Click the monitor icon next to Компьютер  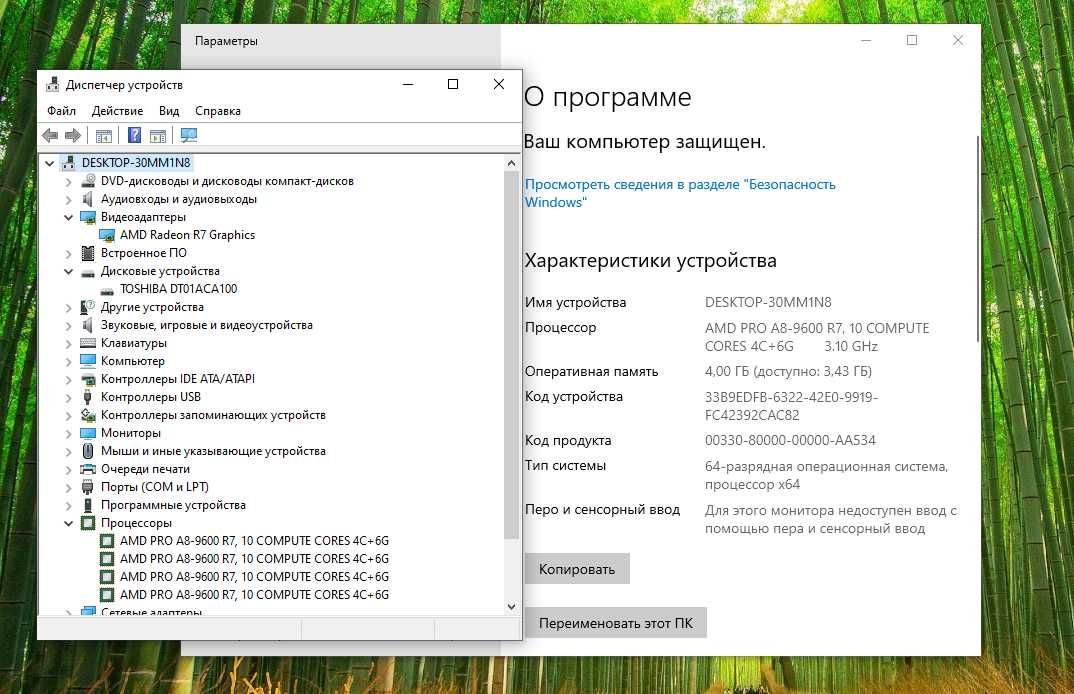pos(88,360)
